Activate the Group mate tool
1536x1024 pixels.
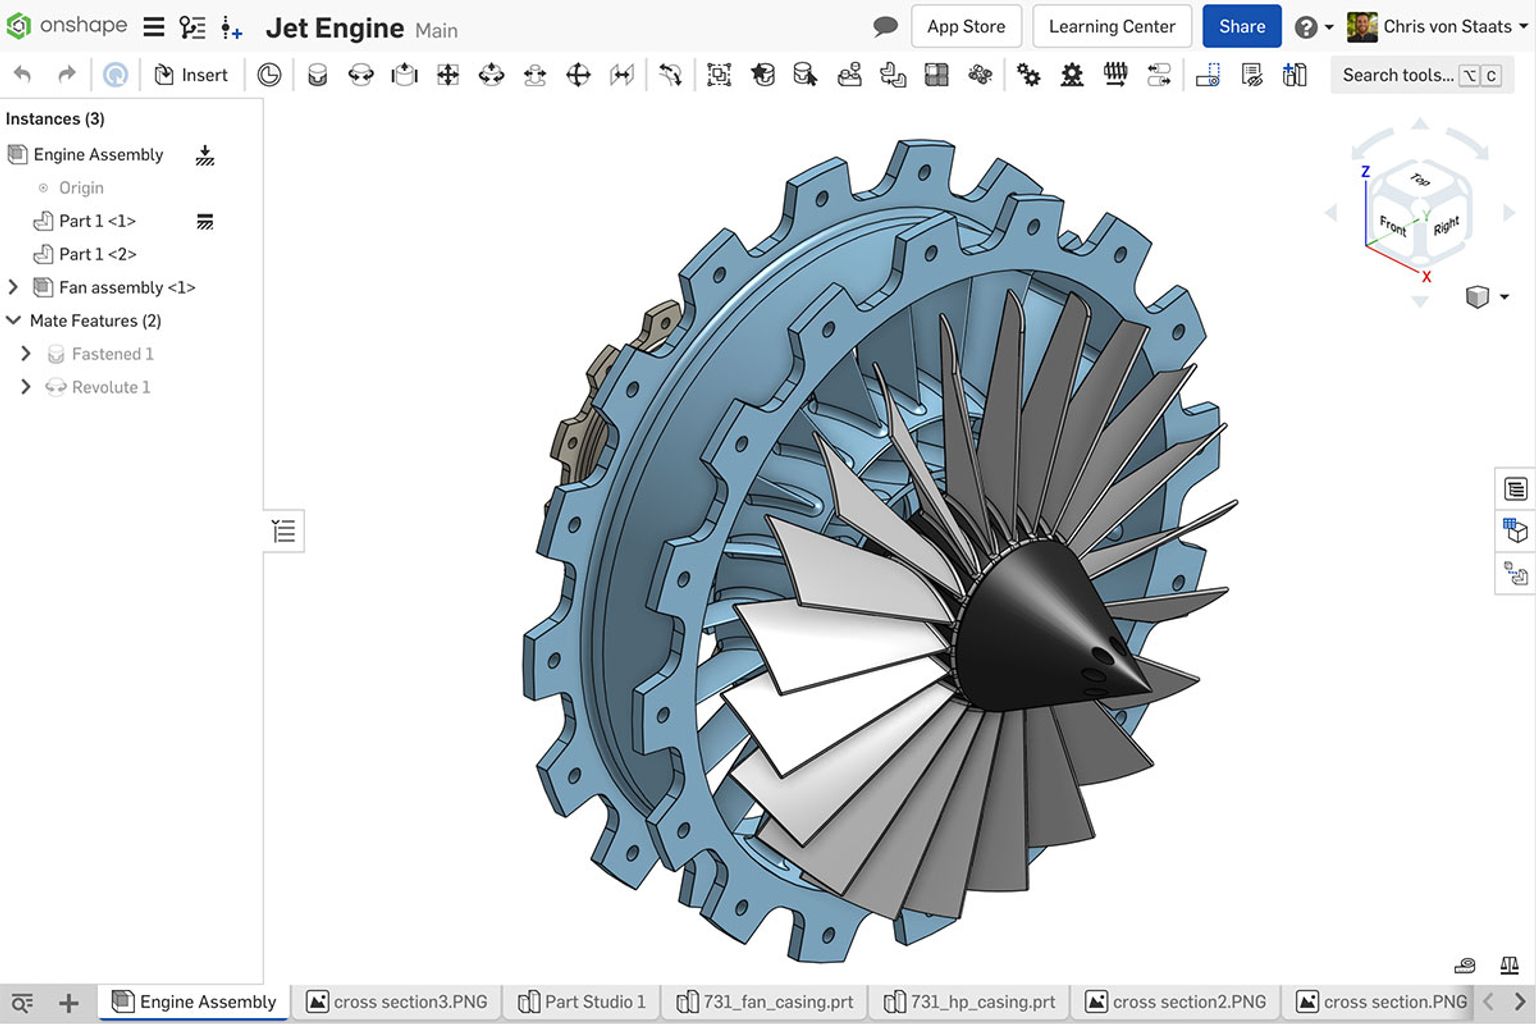[x=719, y=74]
